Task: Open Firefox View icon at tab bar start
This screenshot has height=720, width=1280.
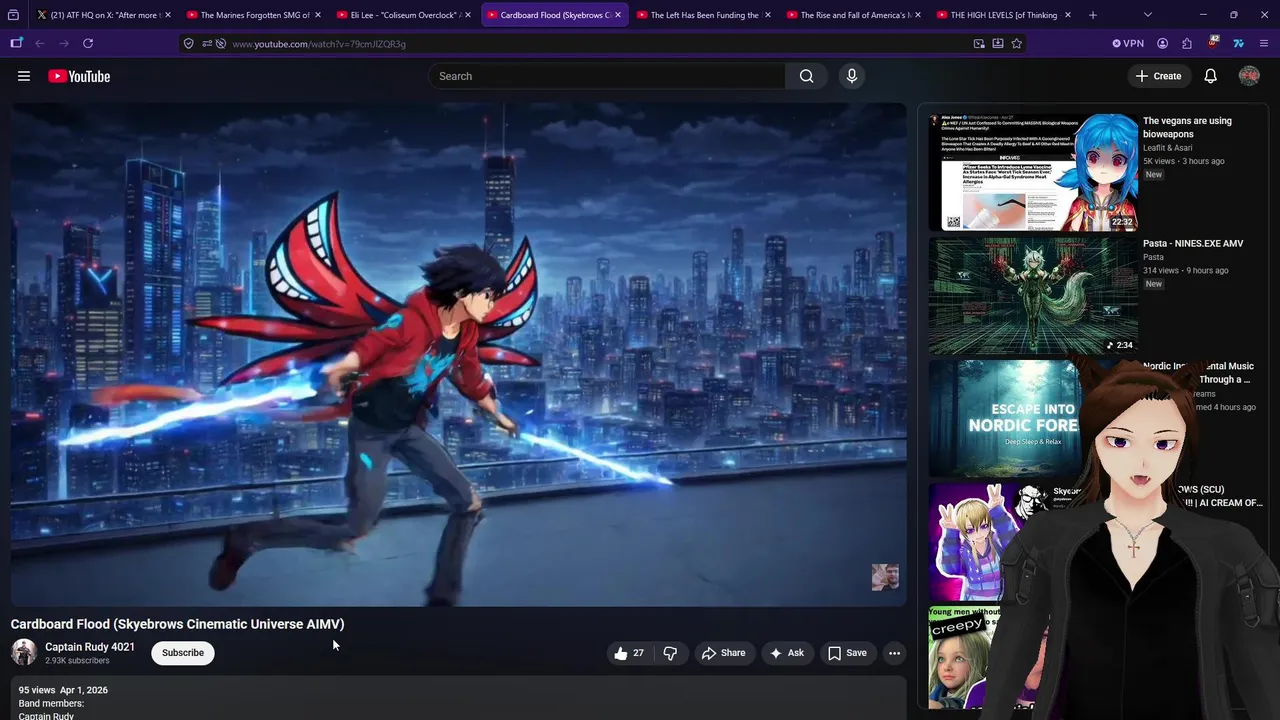Action: [13, 15]
